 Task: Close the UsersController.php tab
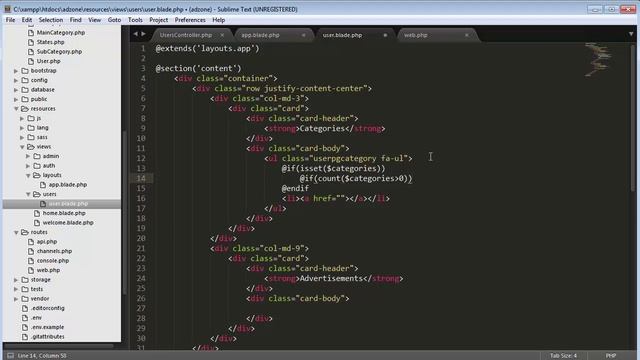pos(222,35)
